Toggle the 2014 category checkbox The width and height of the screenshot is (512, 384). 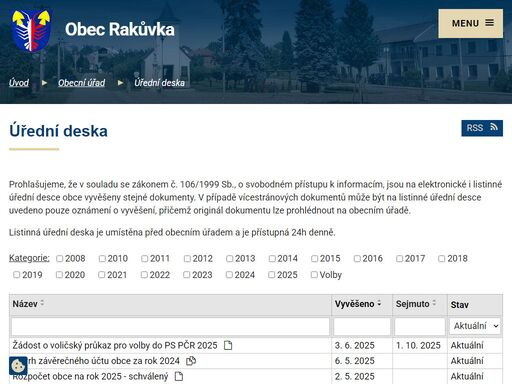tap(272, 259)
